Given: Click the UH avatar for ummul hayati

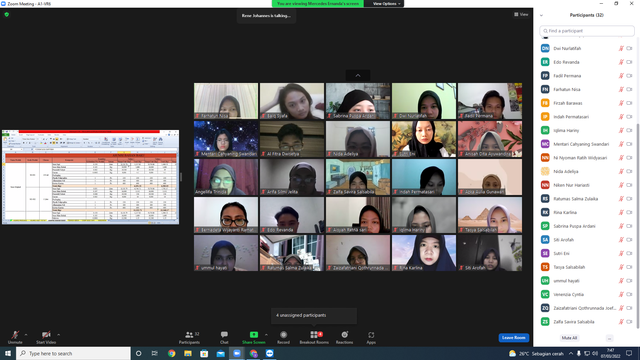Looking at the screenshot, I should pyautogui.click(x=545, y=280).
